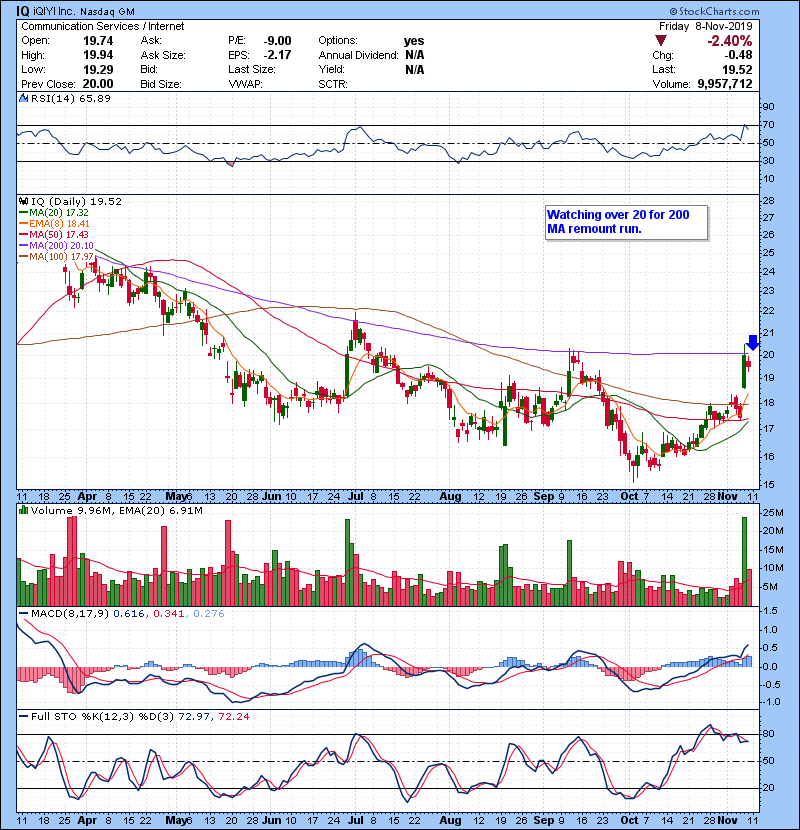
Task: Click the MACD(8,17,9) indicator label
Action: pyautogui.click(x=70, y=614)
